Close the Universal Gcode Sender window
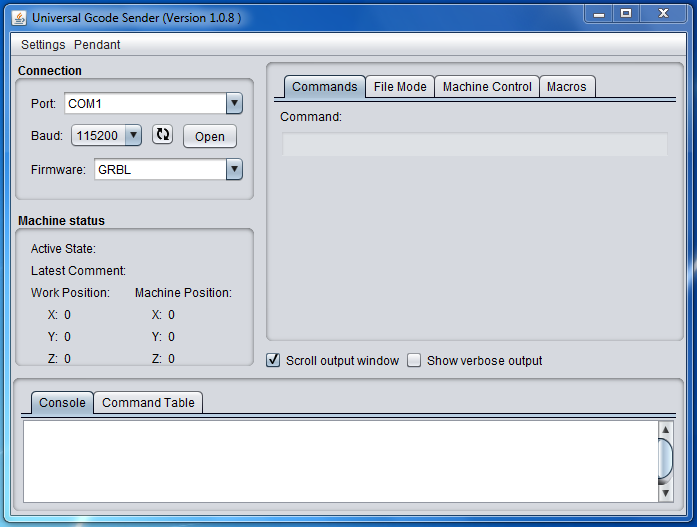 tap(663, 14)
